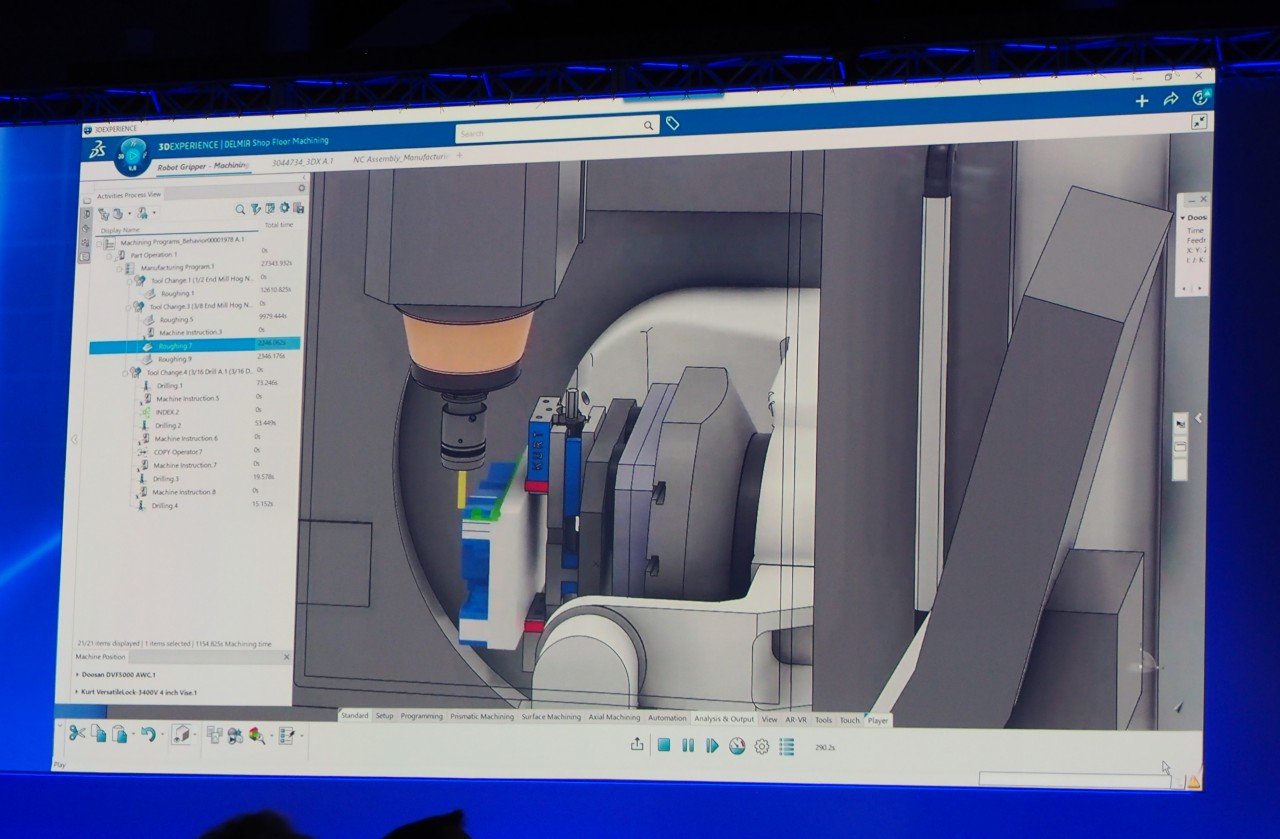This screenshot has width=1280, height=839.
Task: Switch to Robot Gripper - Machining tab
Action: point(202,166)
